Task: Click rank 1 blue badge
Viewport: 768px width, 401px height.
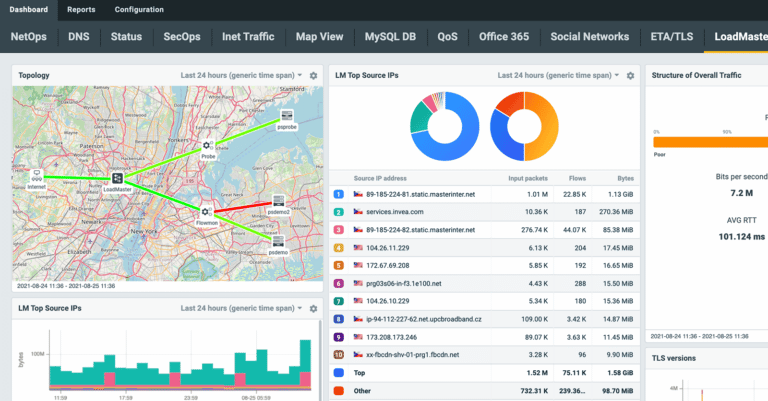Action: coord(338,194)
